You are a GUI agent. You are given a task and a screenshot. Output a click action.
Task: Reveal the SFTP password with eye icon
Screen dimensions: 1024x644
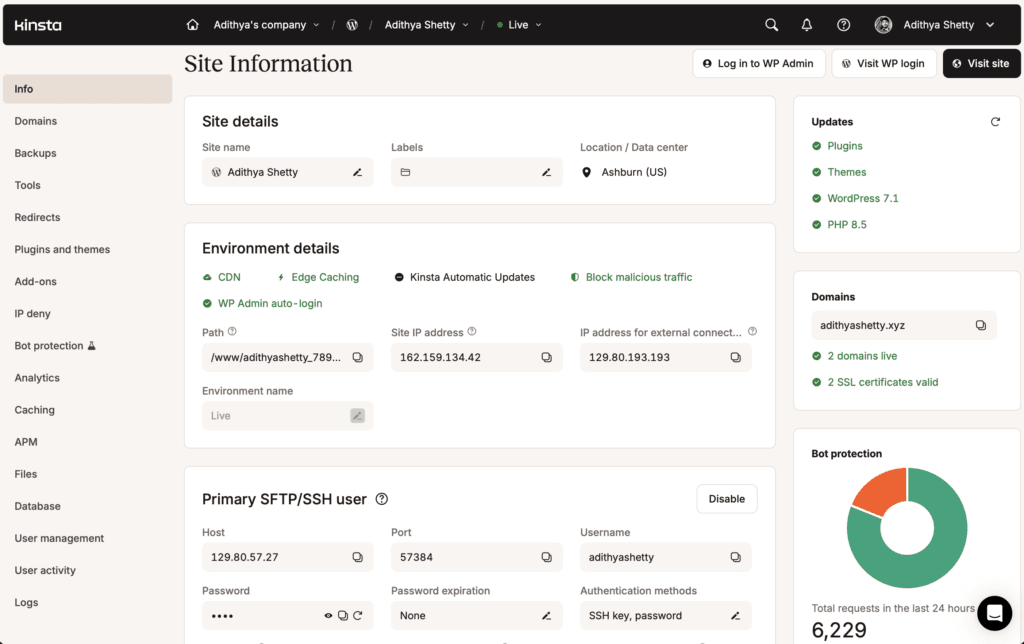click(x=328, y=615)
